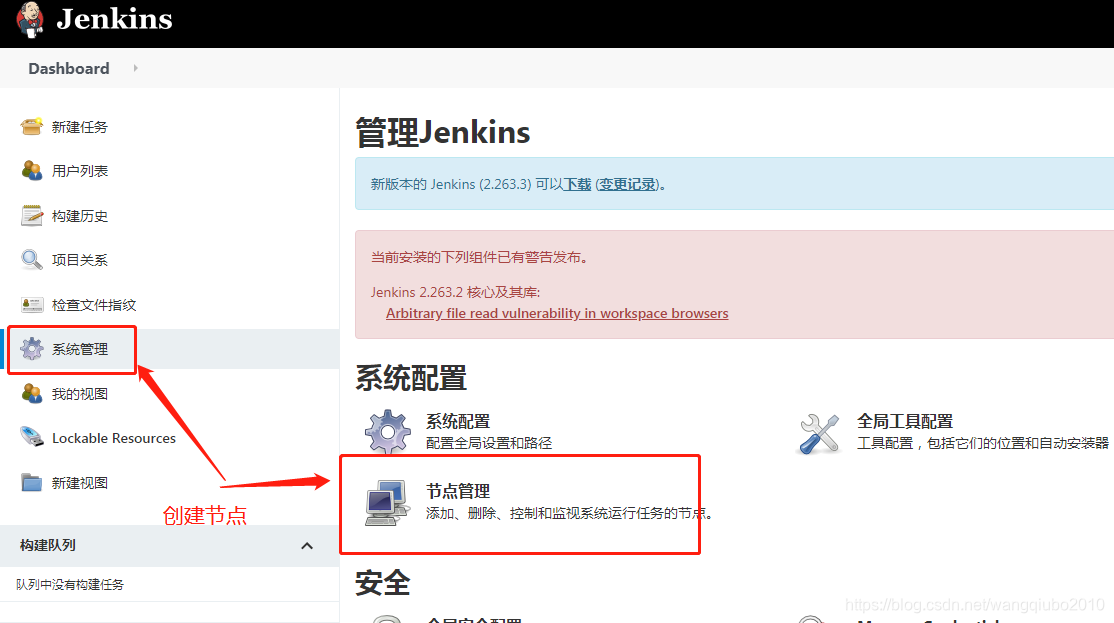
Task: Click the 构建历史 notepad icon
Action: click(31, 216)
